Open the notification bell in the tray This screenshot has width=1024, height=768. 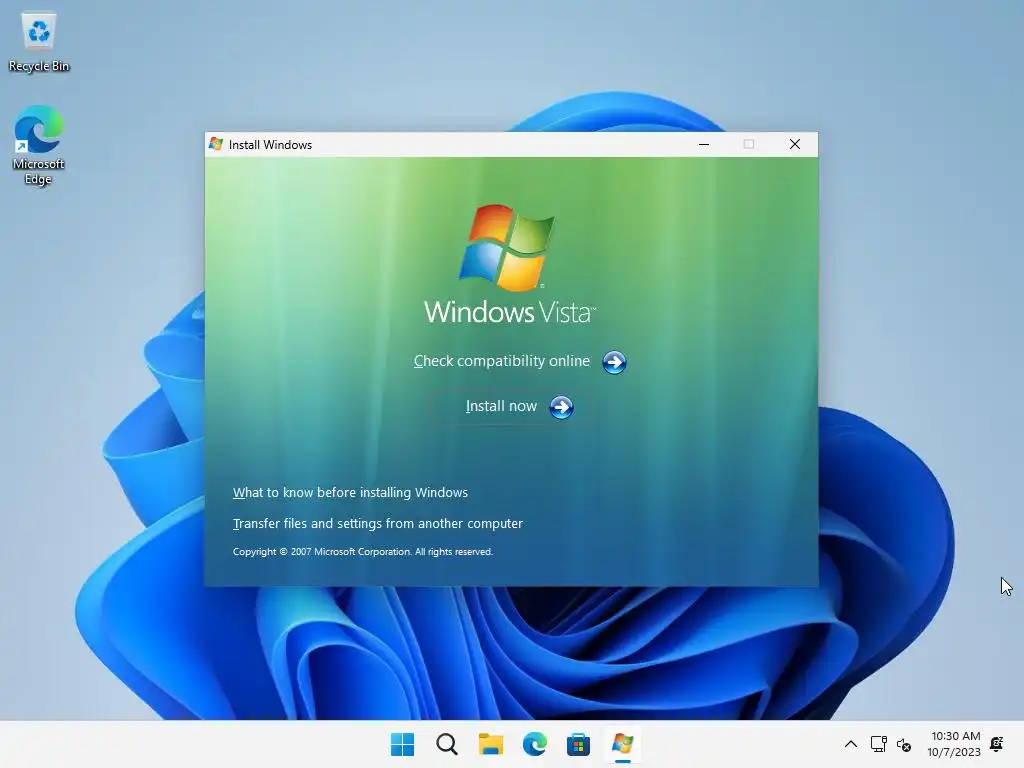tap(997, 744)
